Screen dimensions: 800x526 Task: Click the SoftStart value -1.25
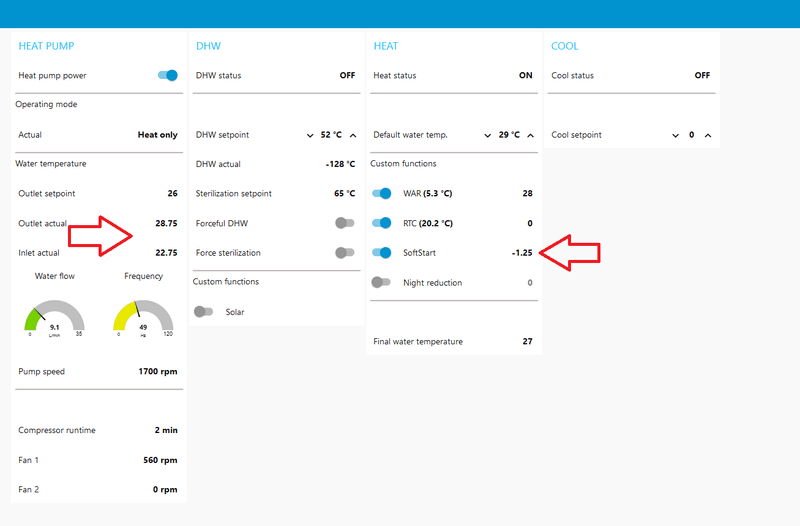[x=522, y=253]
